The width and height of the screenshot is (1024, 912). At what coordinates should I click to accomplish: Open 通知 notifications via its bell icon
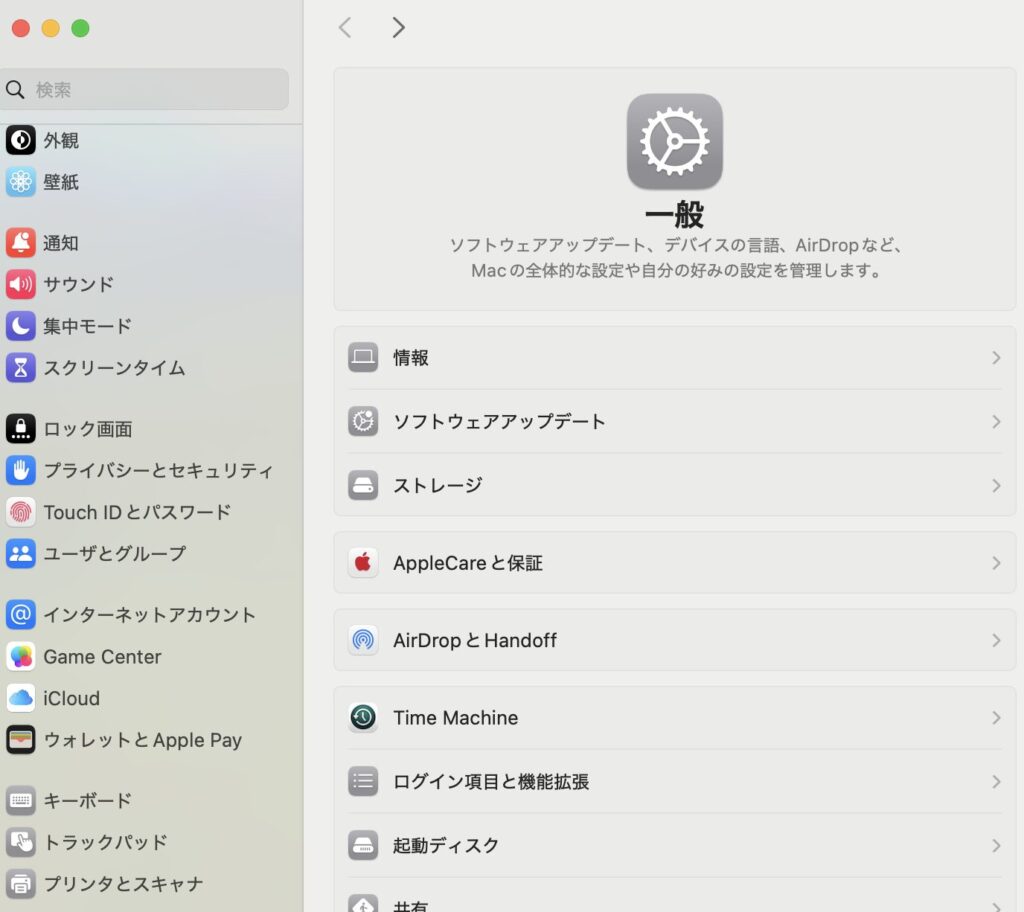click(x=21, y=243)
